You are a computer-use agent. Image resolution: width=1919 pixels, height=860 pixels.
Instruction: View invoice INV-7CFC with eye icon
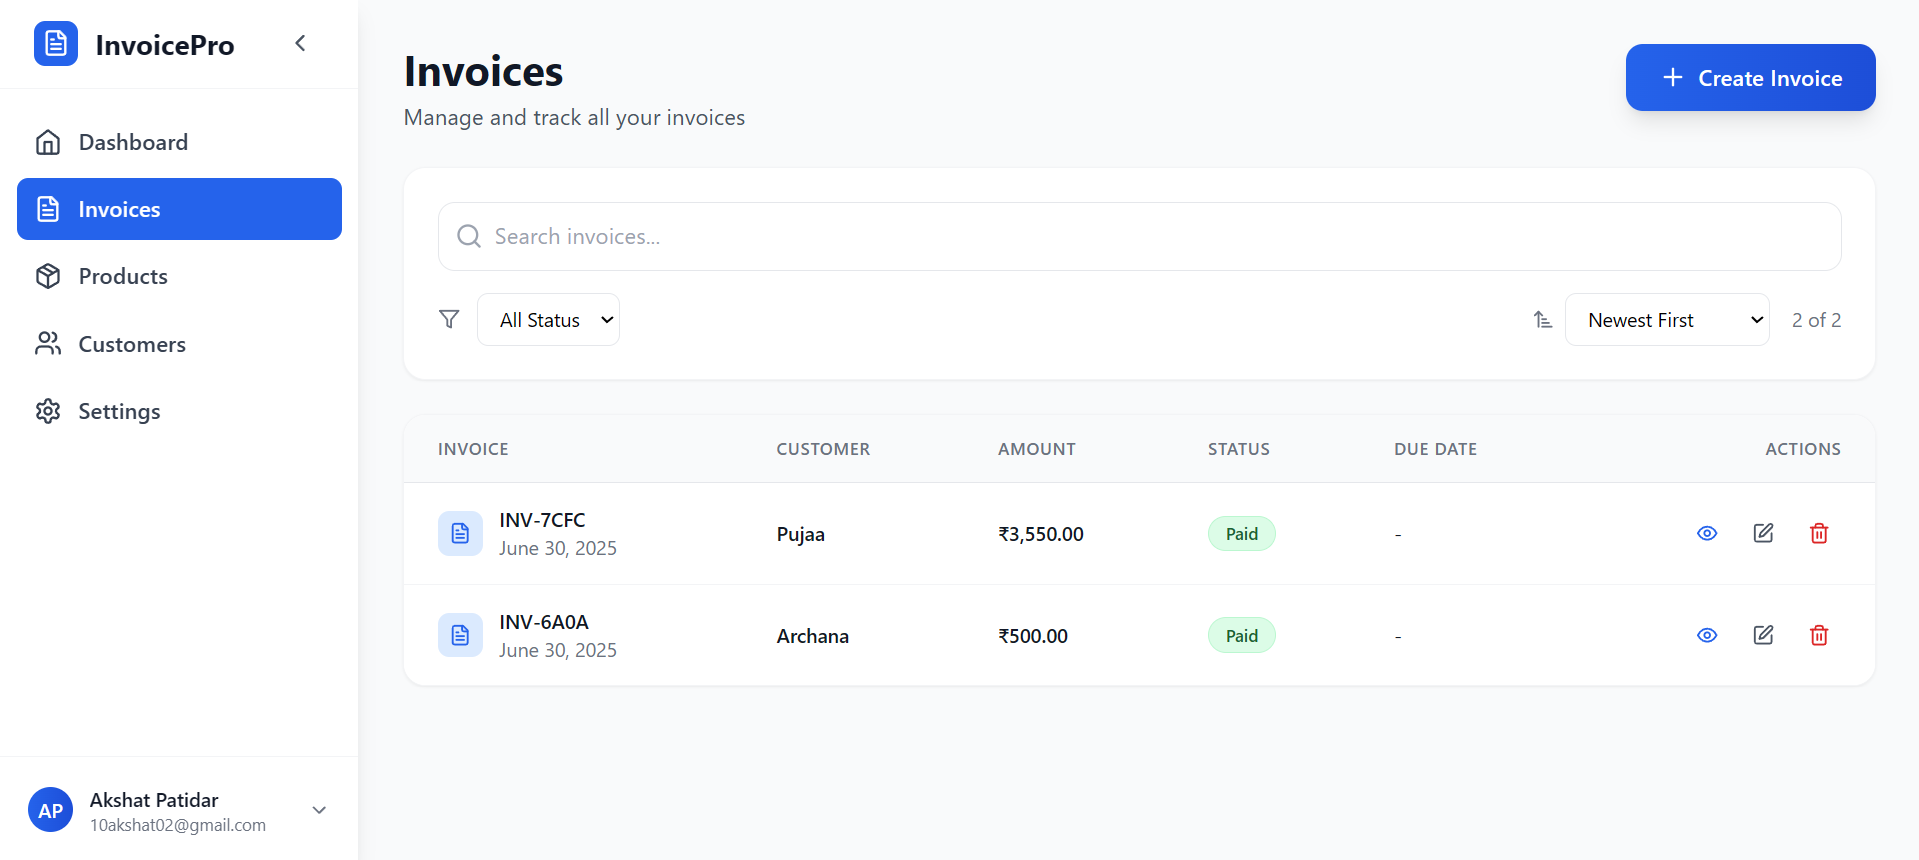click(x=1707, y=533)
